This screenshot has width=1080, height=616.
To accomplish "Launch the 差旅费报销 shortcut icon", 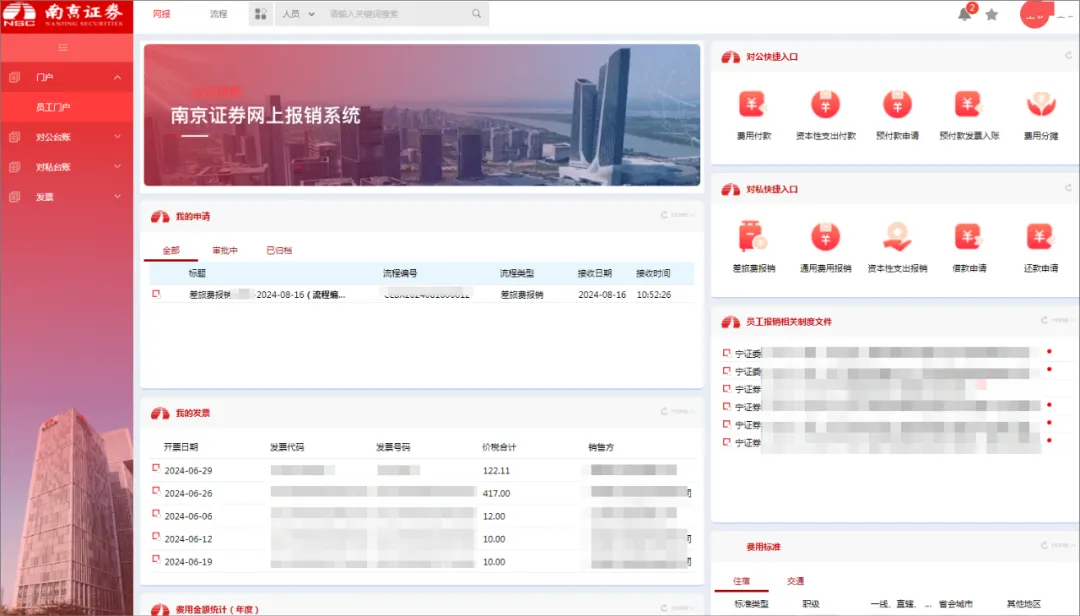I will [x=753, y=237].
